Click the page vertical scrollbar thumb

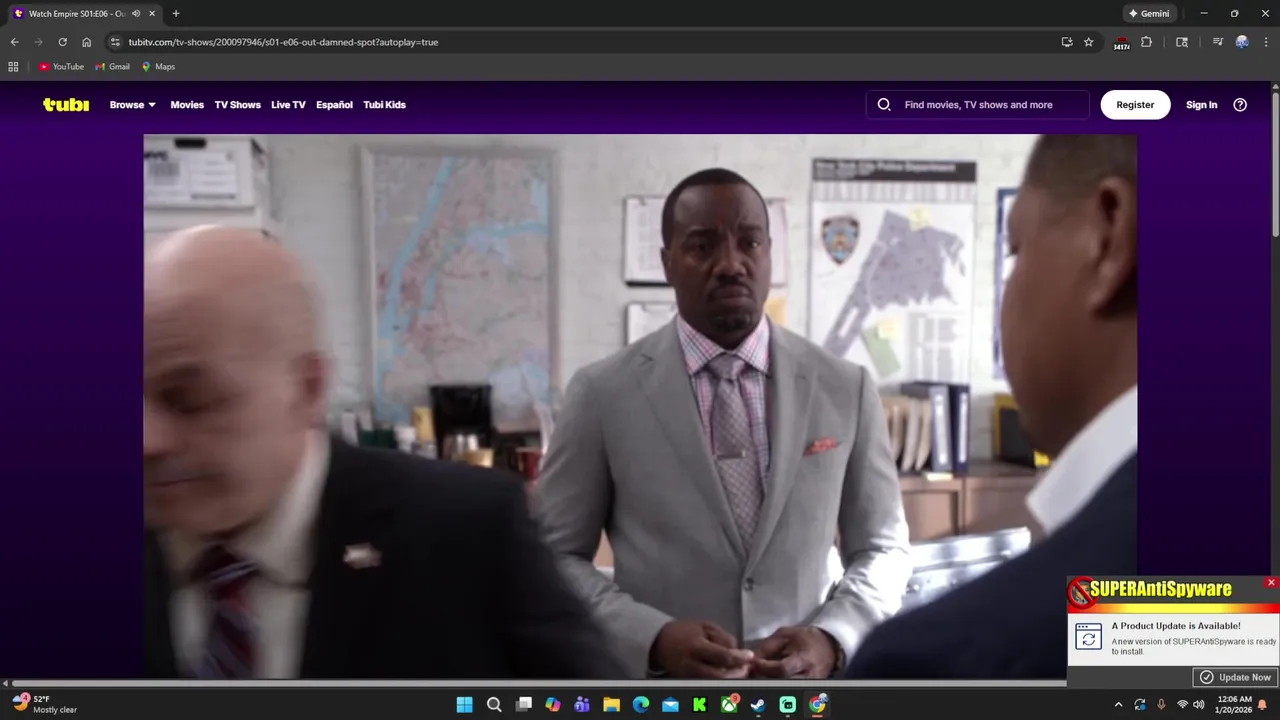click(x=1275, y=165)
